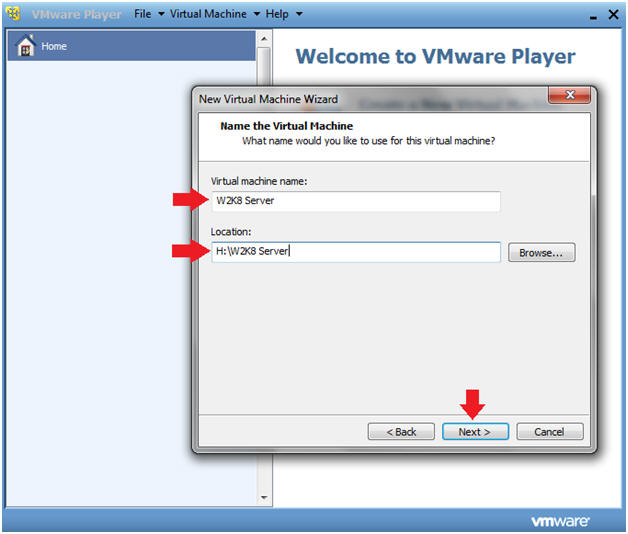628x534 pixels.
Task: Click the 'Location:' label
Action: click(x=231, y=232)
